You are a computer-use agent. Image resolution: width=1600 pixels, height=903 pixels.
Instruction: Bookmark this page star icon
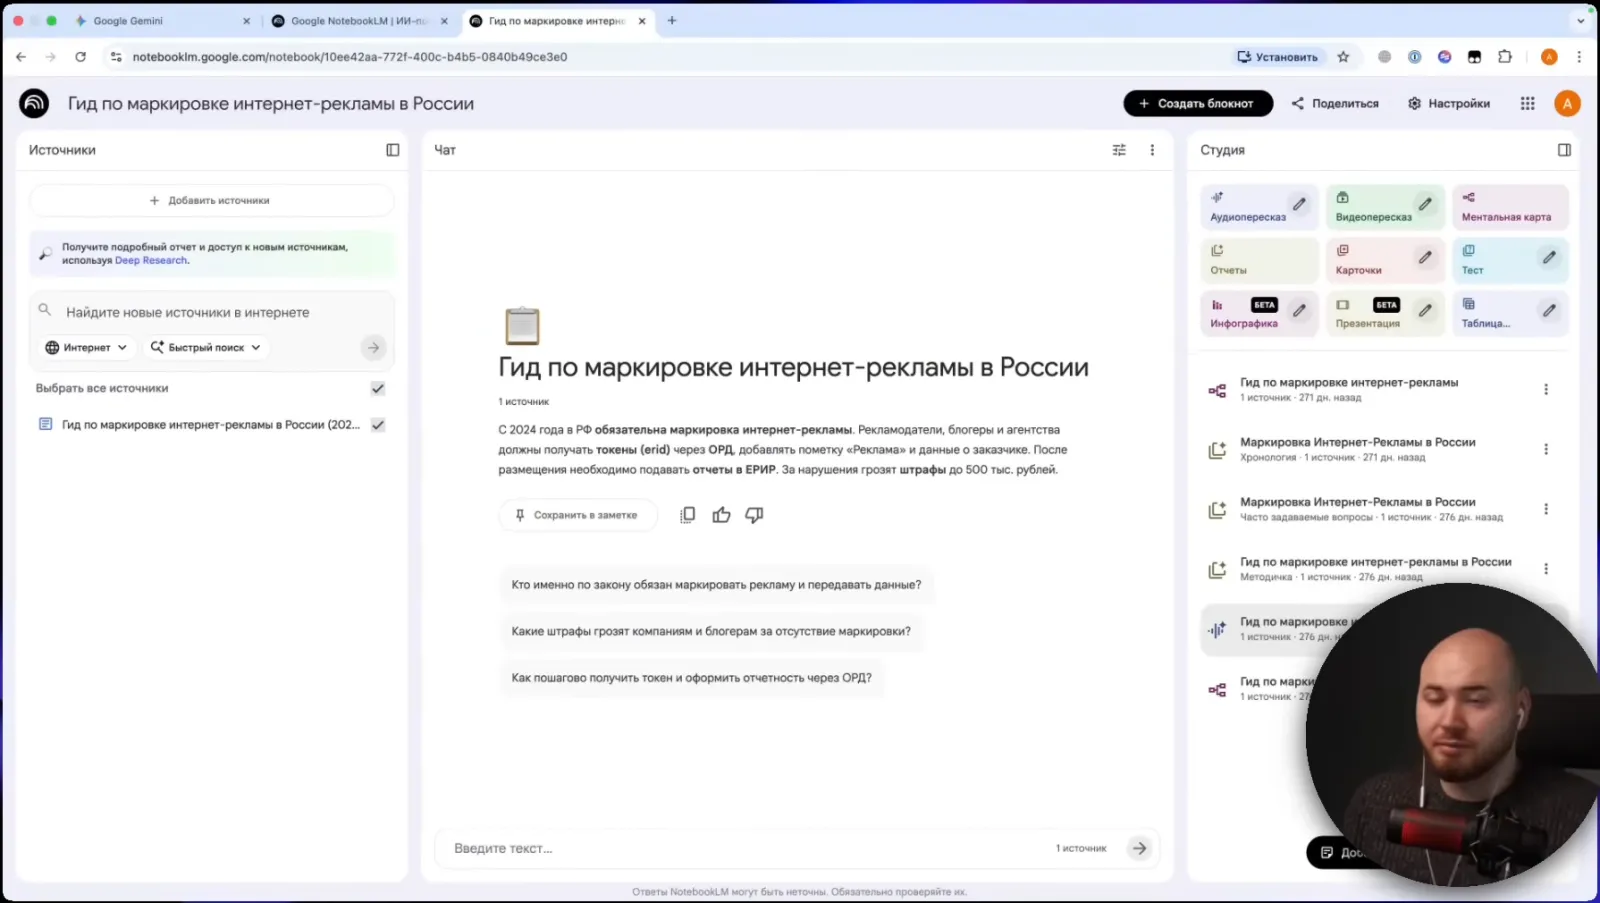pos(1343,57)
